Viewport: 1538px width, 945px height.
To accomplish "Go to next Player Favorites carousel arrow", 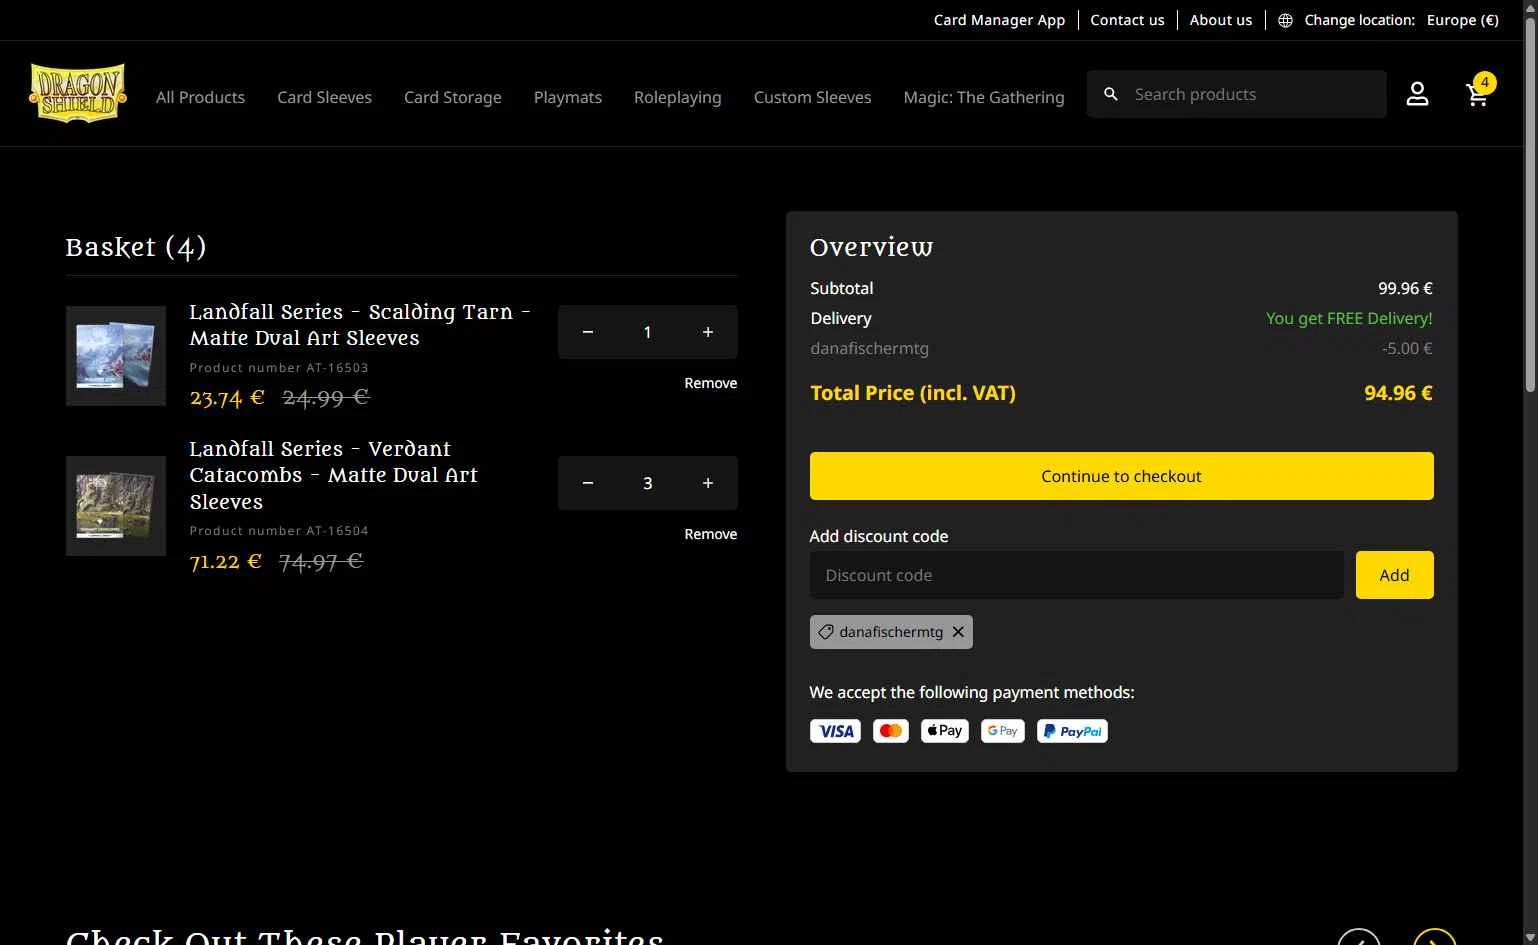I will (1434, 937).
